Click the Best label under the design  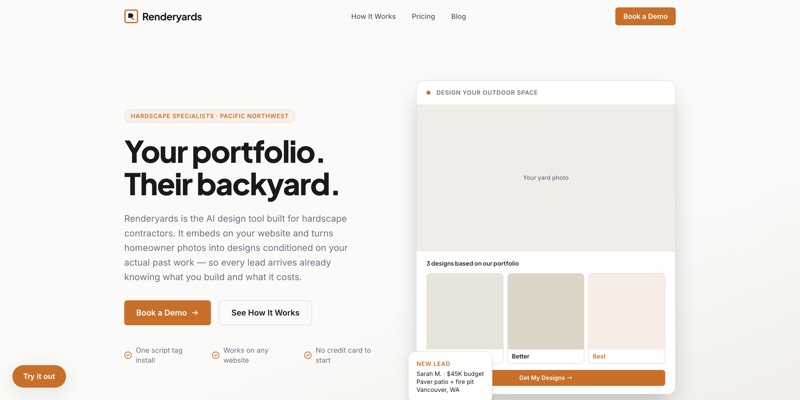tap(599, 357)
